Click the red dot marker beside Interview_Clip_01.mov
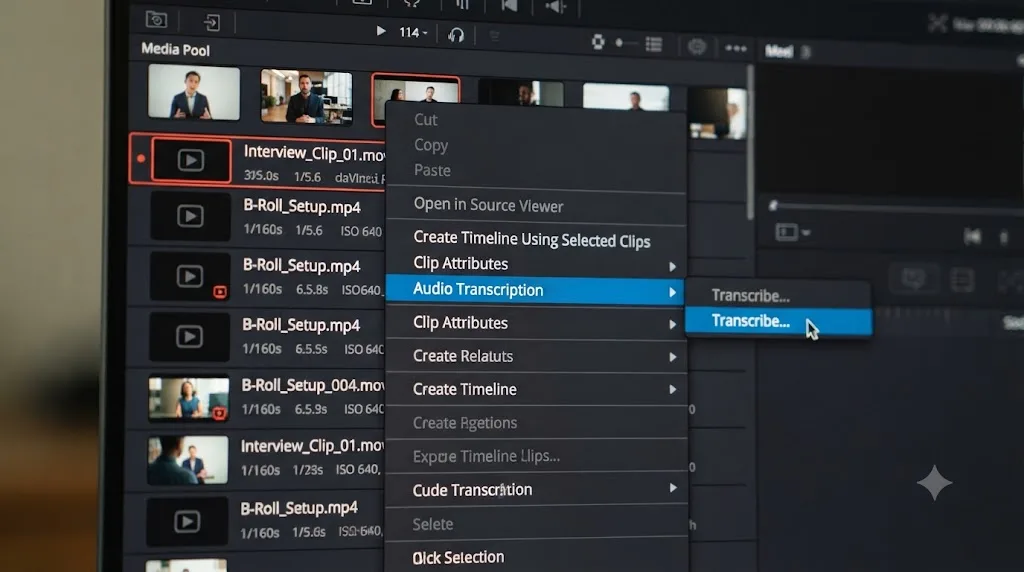 pos(141,158)
